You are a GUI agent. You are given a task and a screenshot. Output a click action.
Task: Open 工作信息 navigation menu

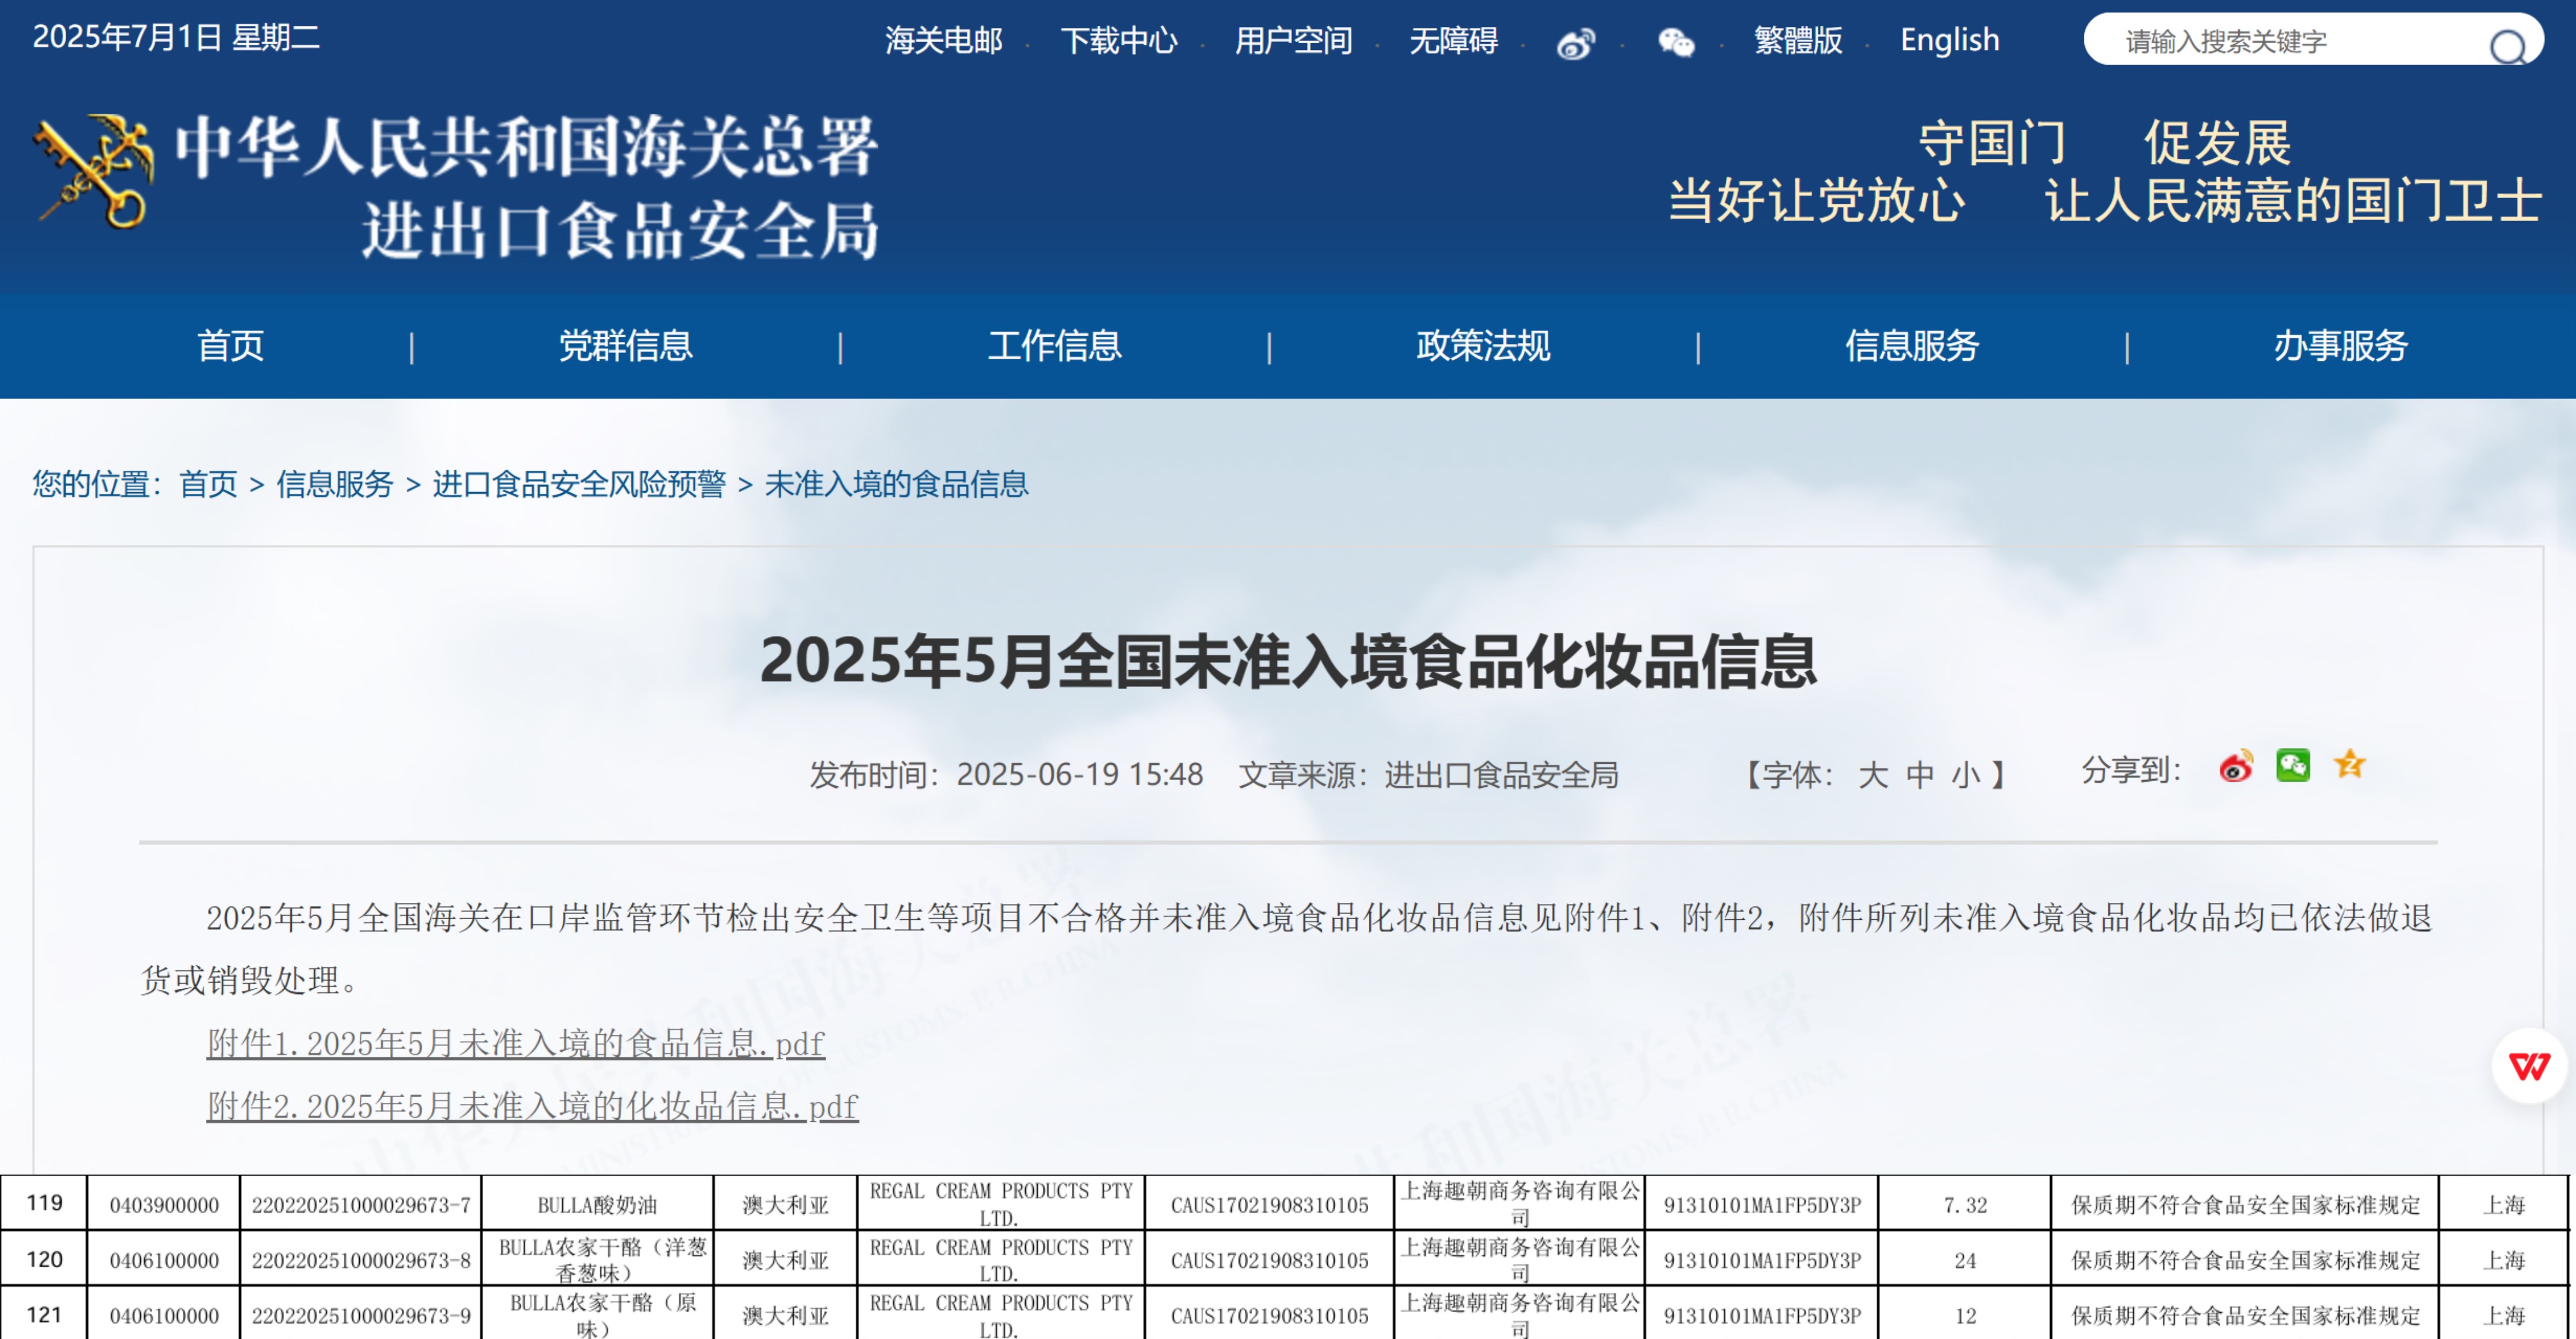point(1054,346)
